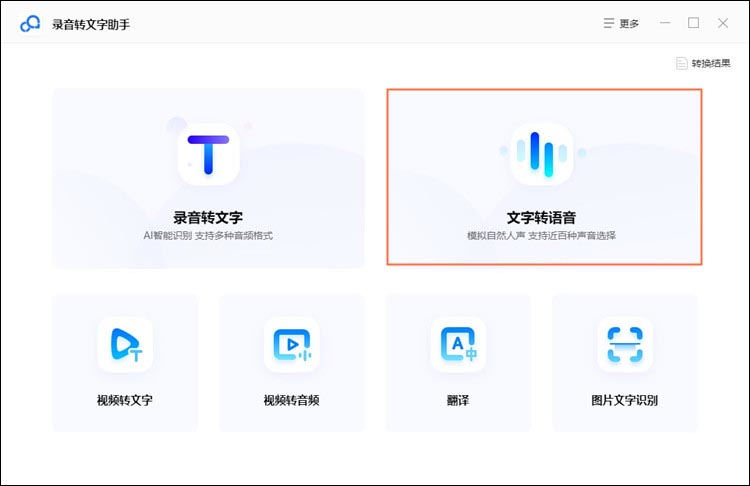Select the 视频转文字 play icon

click(x=125, y=344)
